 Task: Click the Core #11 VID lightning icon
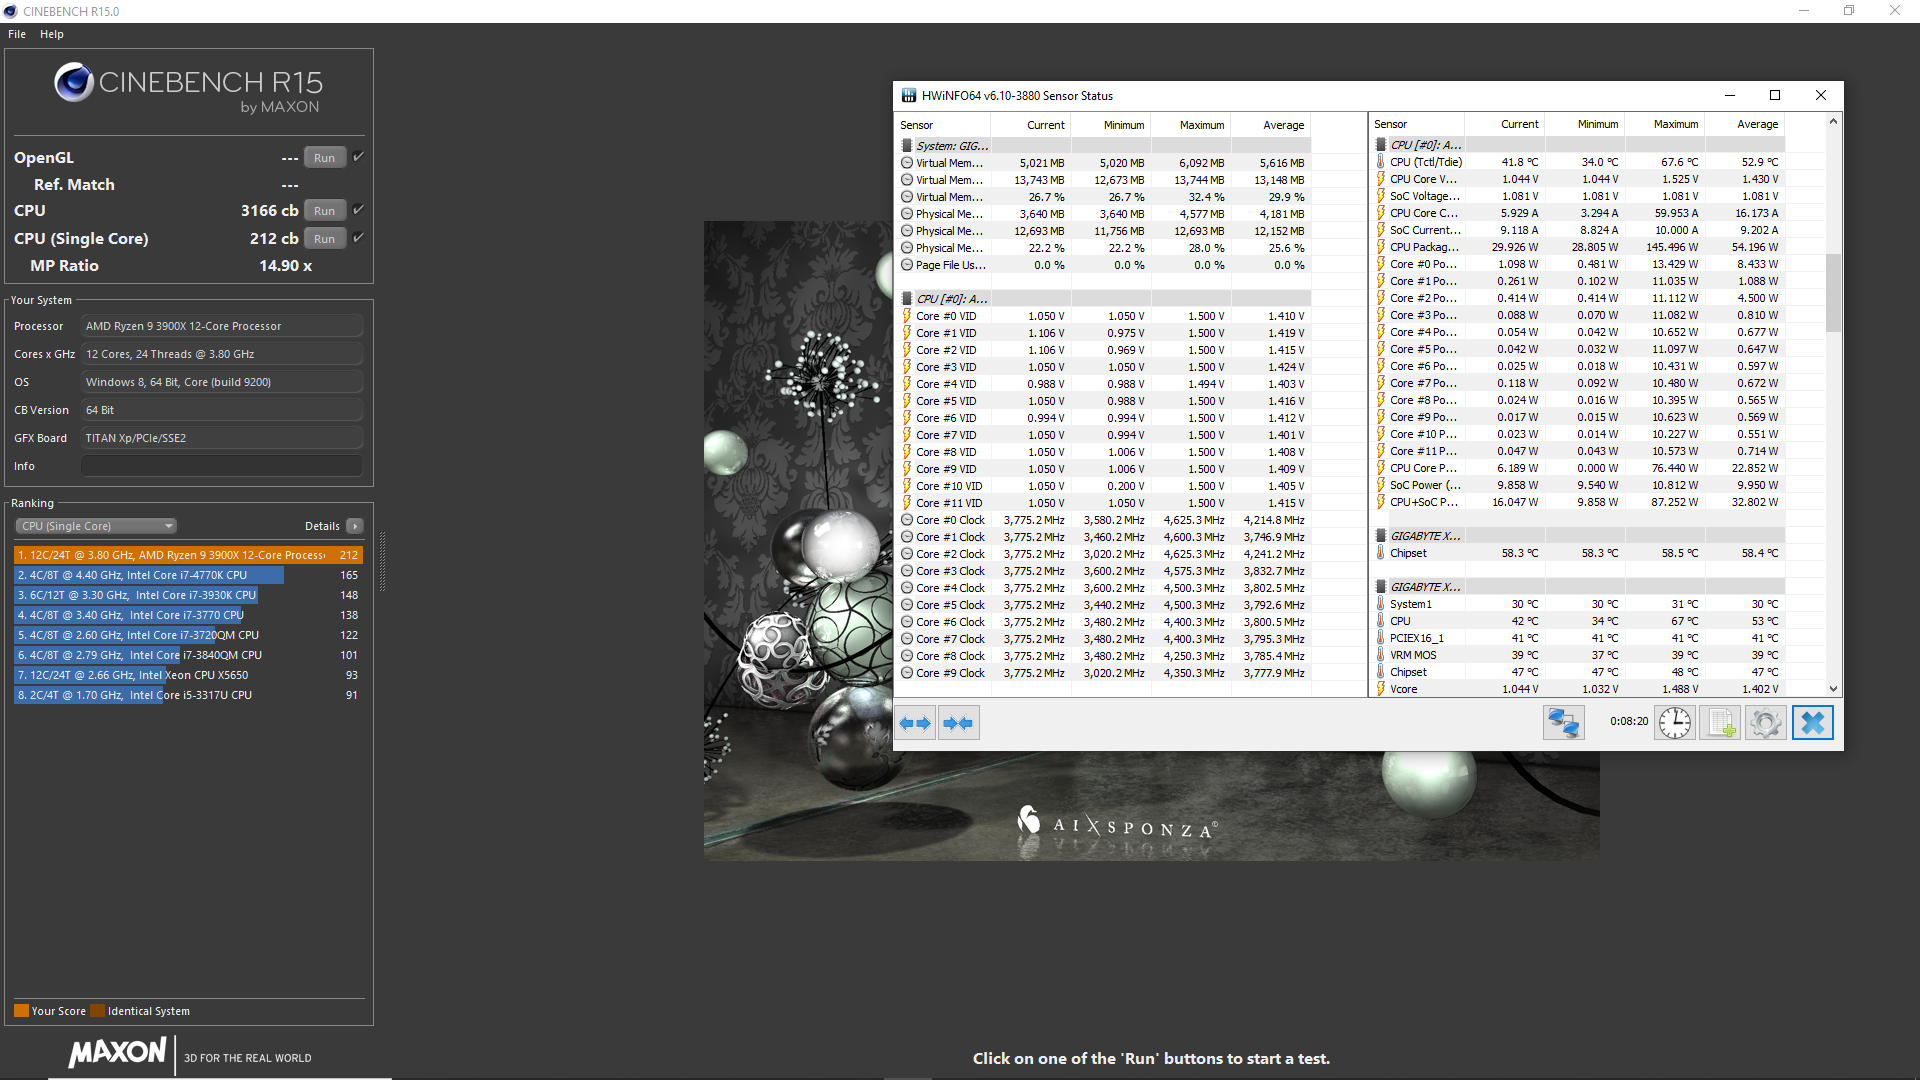tap(907, 503)
